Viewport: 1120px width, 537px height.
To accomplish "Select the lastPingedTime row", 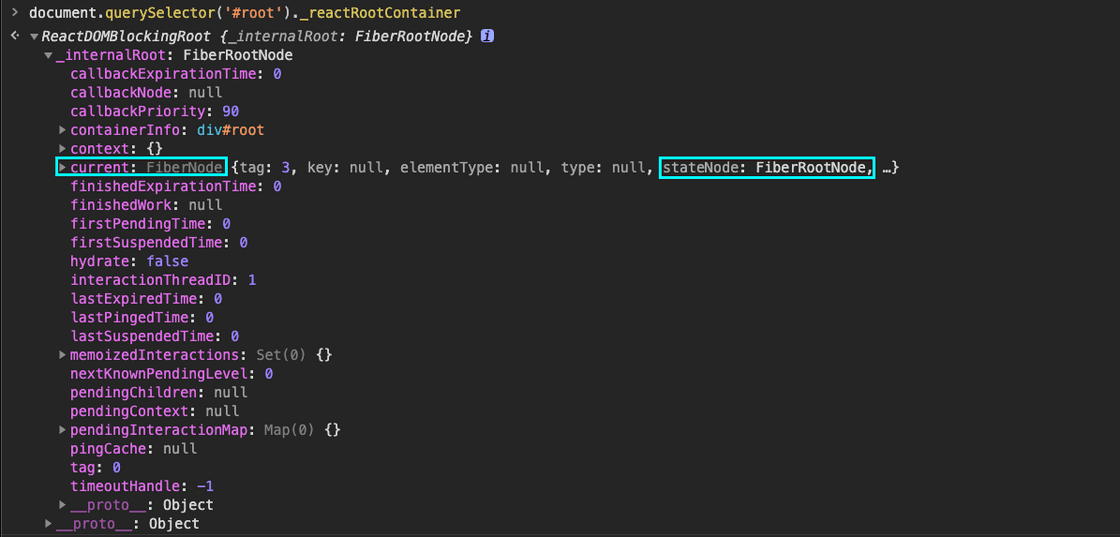I will click(x=142, y=317).
